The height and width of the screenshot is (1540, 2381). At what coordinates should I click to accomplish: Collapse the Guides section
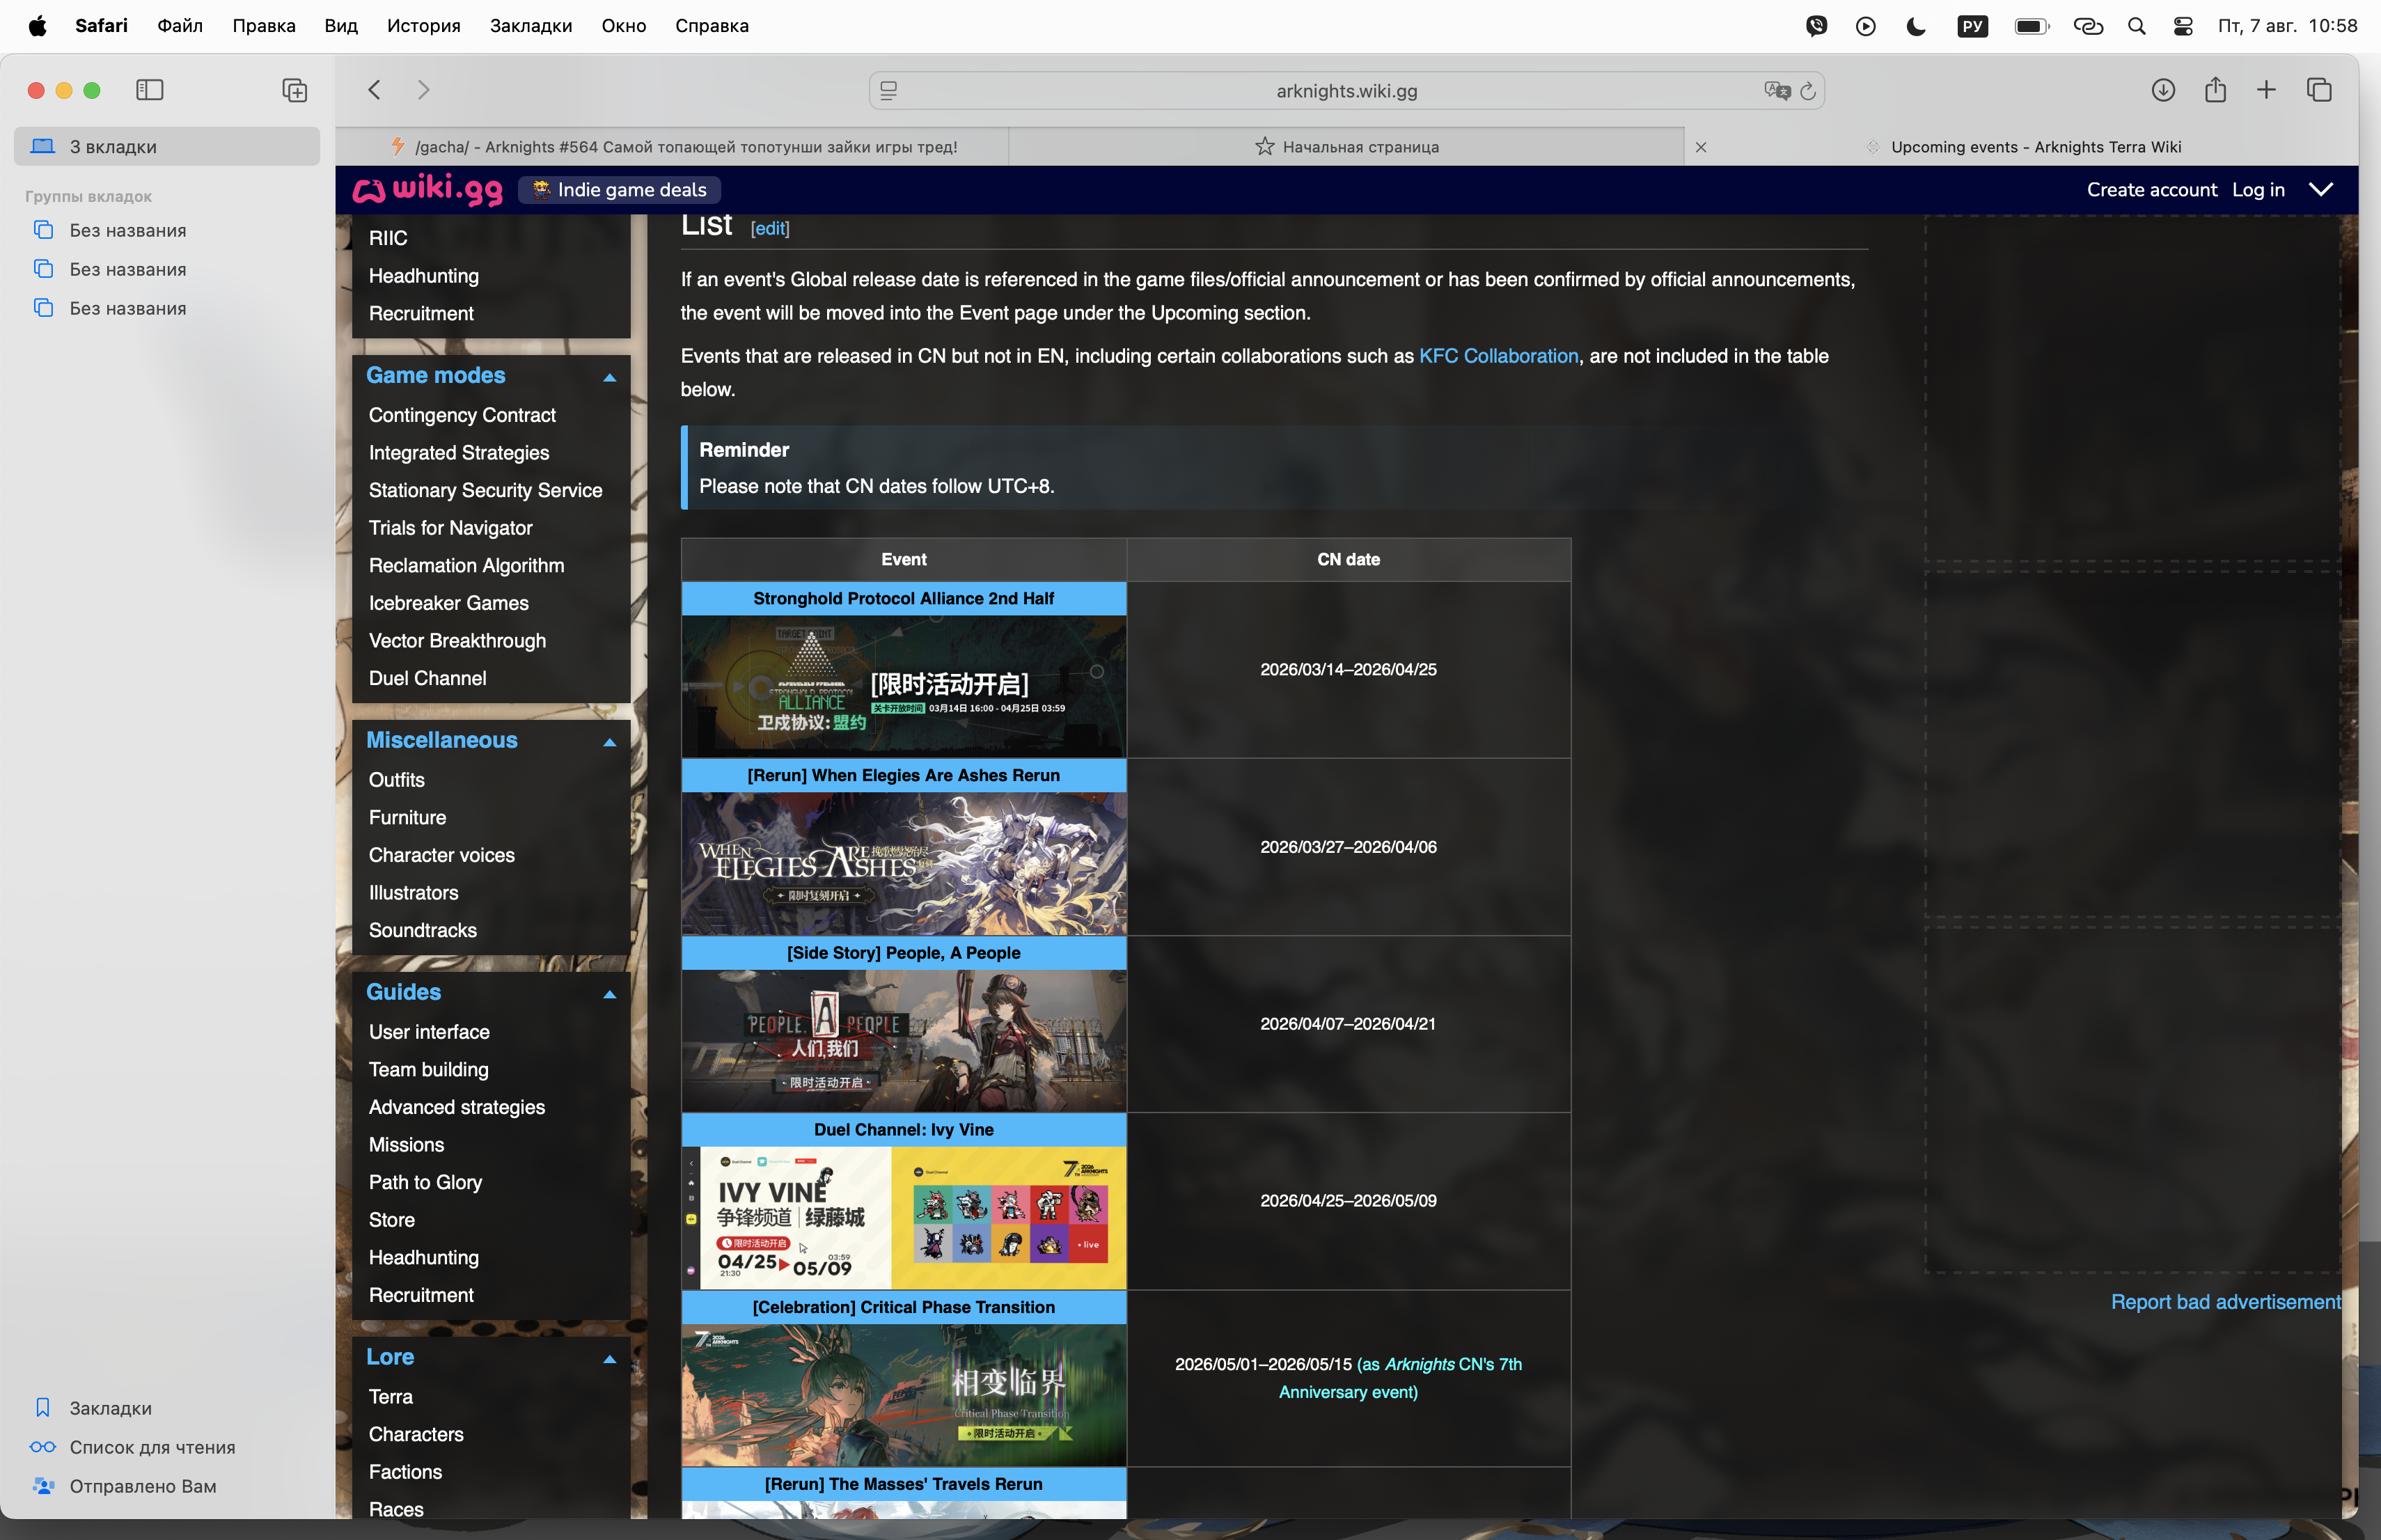[609, 994]
